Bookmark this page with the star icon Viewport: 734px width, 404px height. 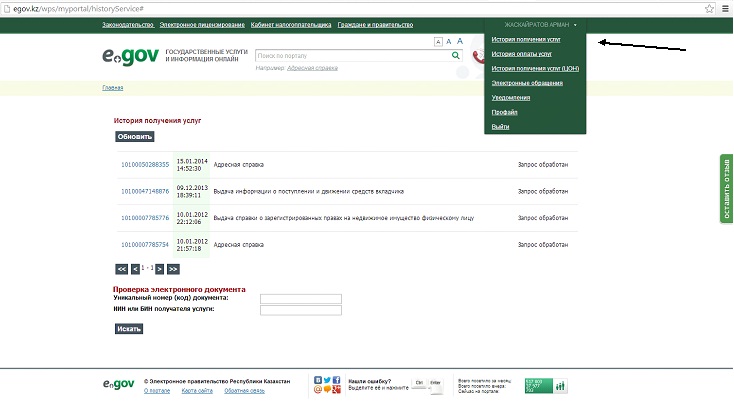(708, 7)
